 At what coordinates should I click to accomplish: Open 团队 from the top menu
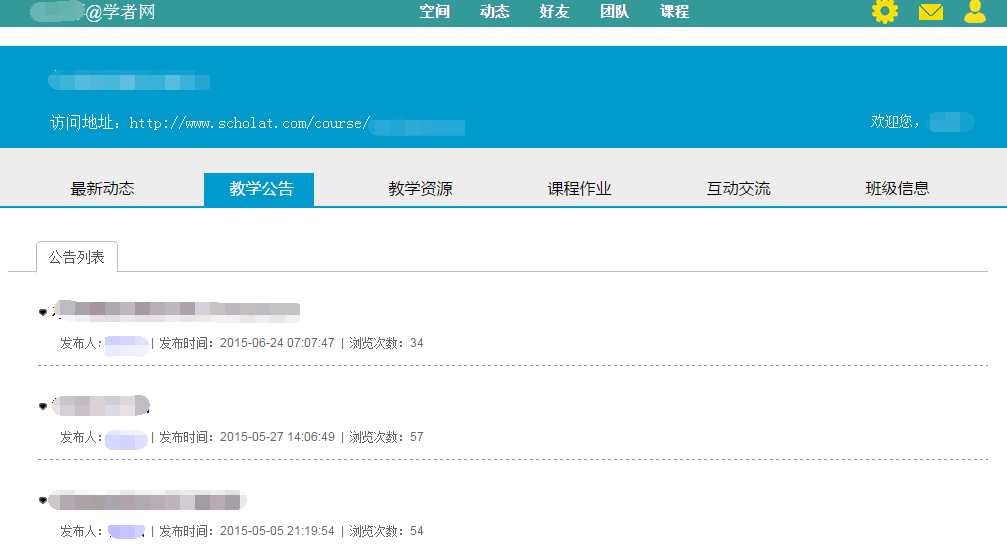[x=614, y=12]
